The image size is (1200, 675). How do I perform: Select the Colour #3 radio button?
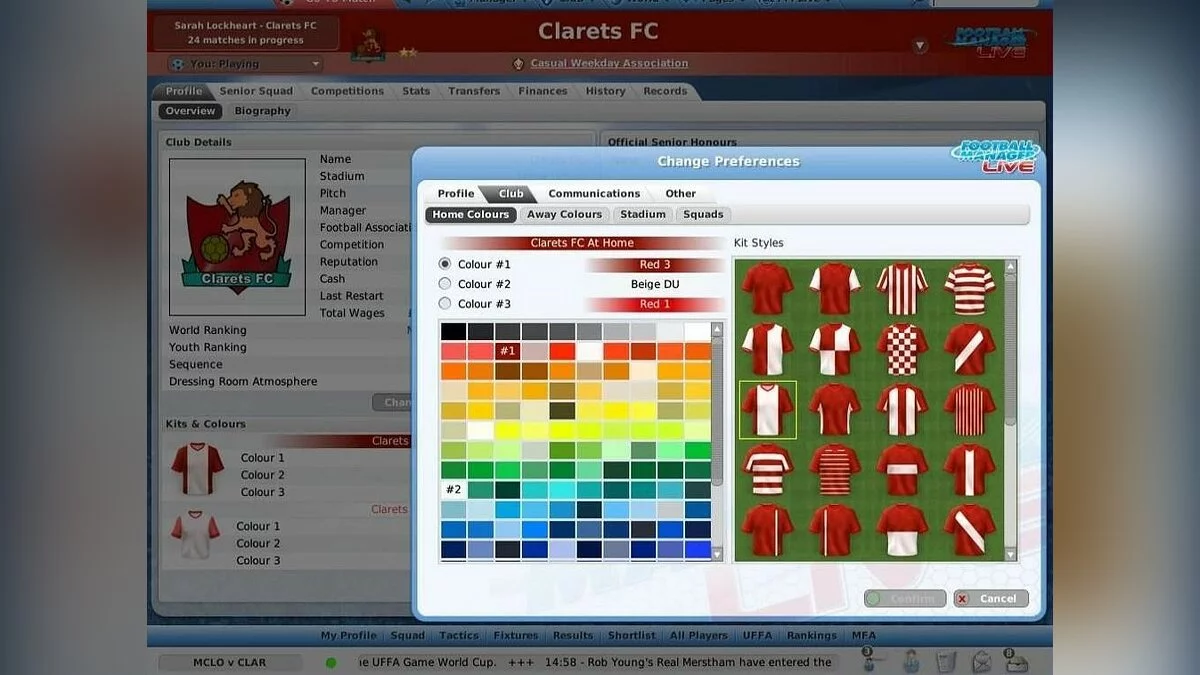click(445, 304)
